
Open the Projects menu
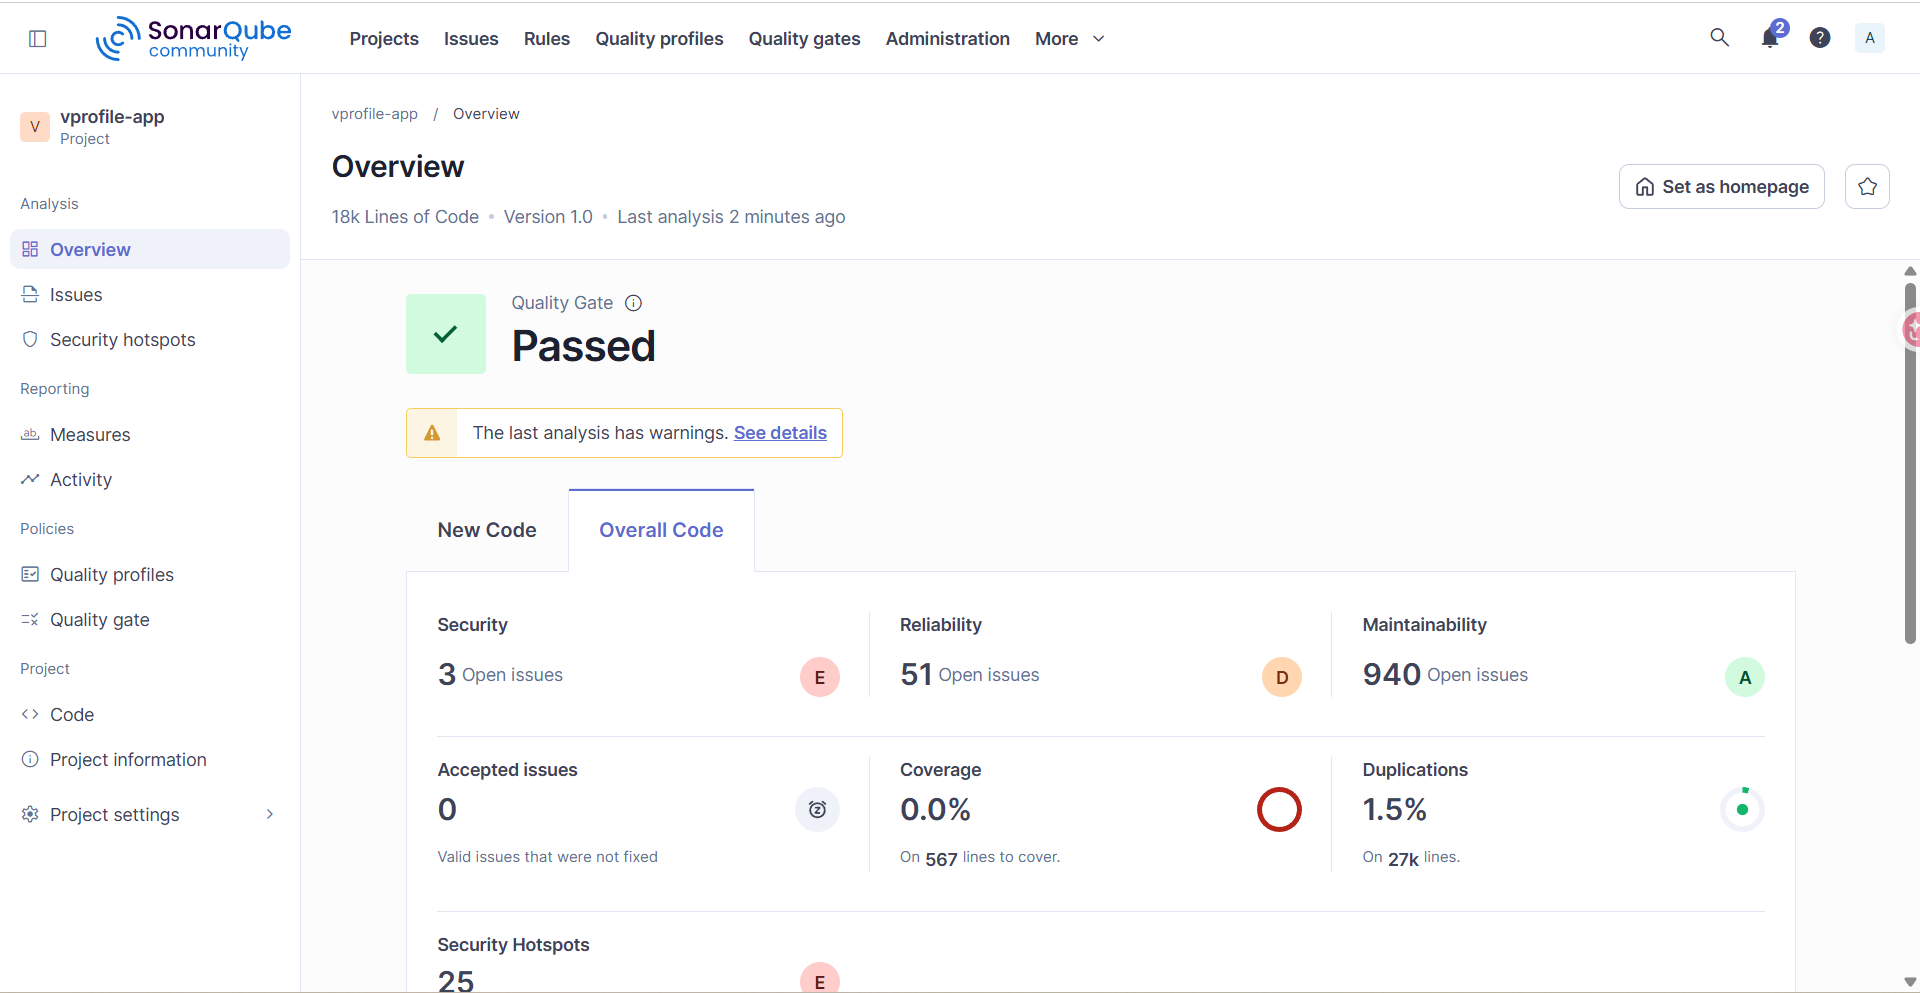(384, 39)
